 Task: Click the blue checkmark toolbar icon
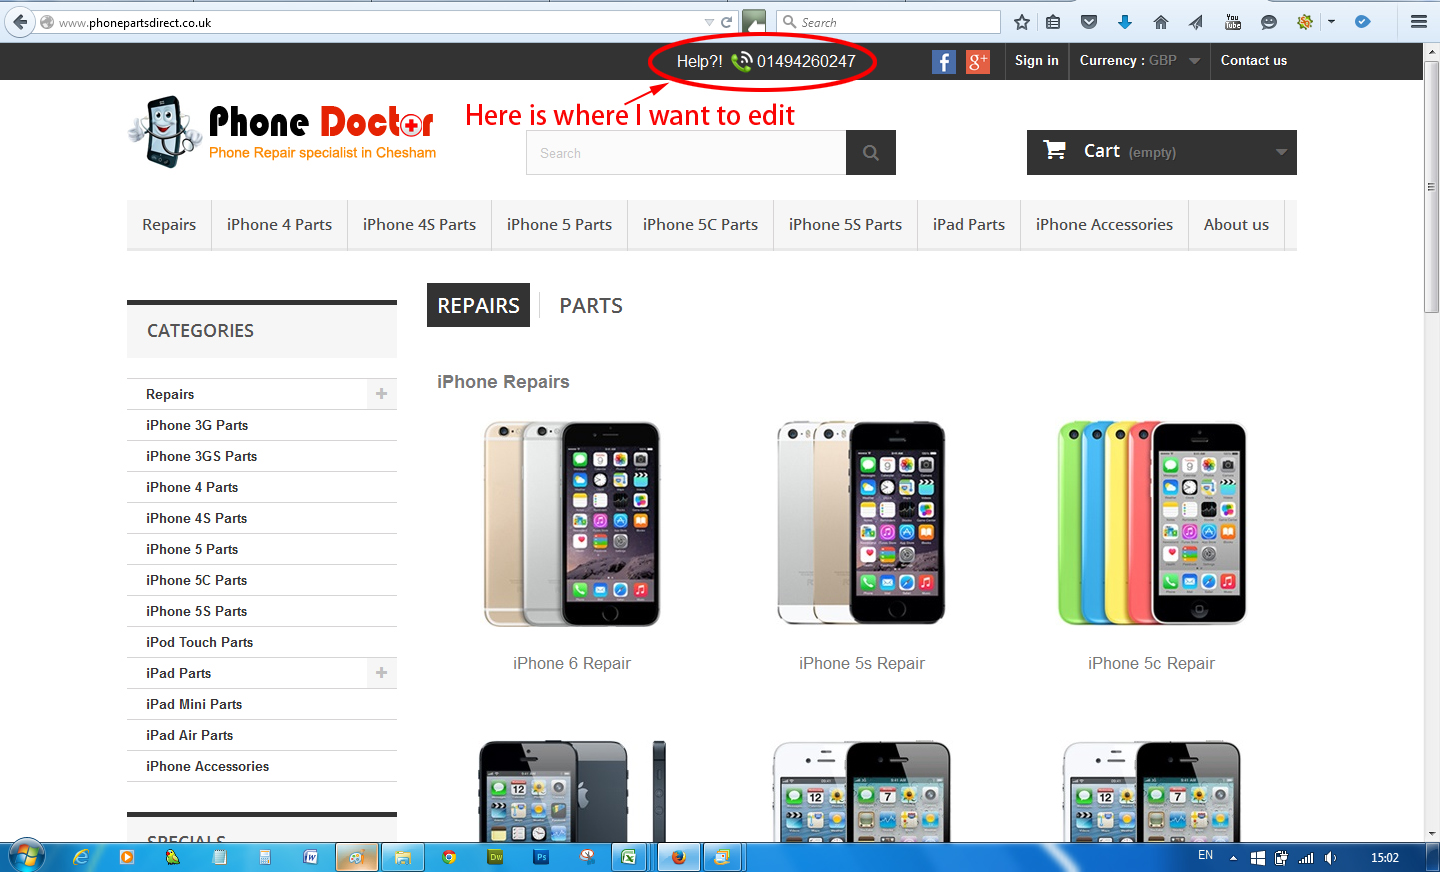click(x=1362, y=22)
